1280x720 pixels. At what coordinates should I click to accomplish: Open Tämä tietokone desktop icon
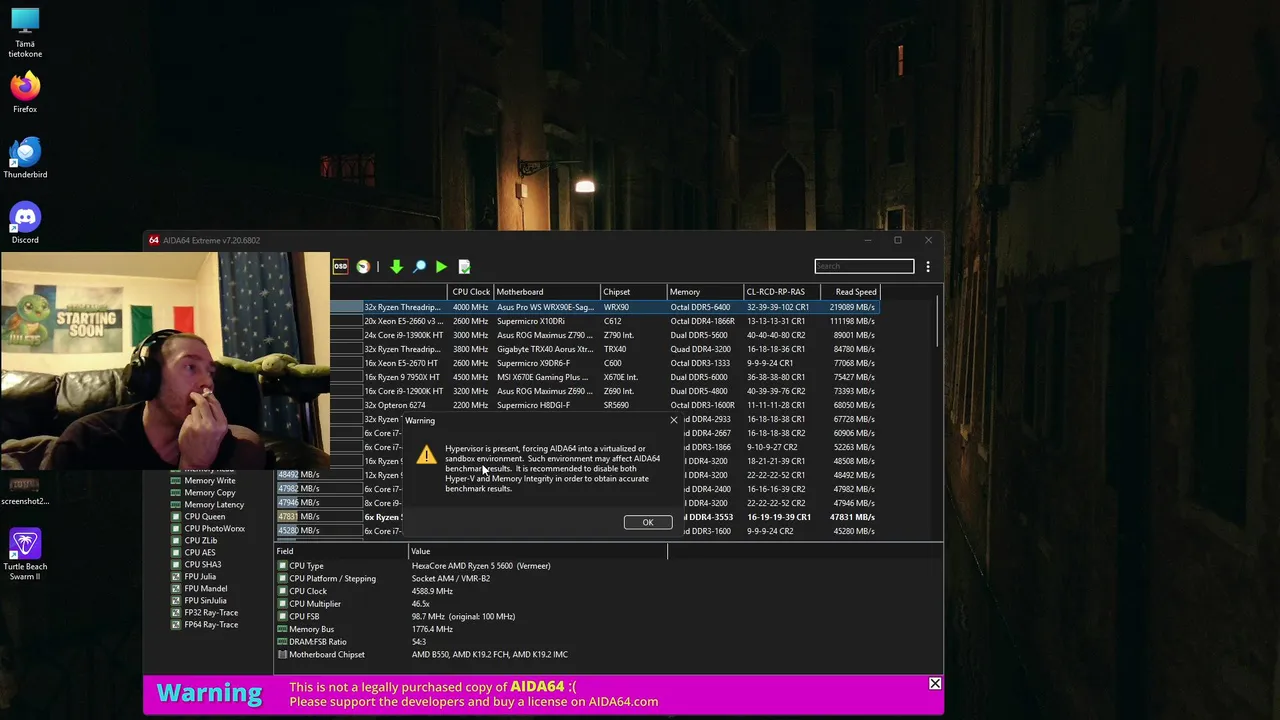25,32
